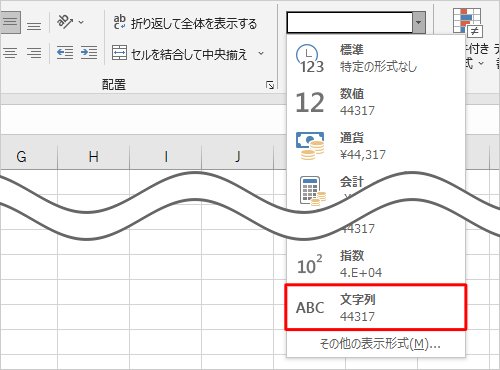Apply center horizontal alignment
Image resolution: width=500 pixels, height=370 pixels.
tap(10, 53)
